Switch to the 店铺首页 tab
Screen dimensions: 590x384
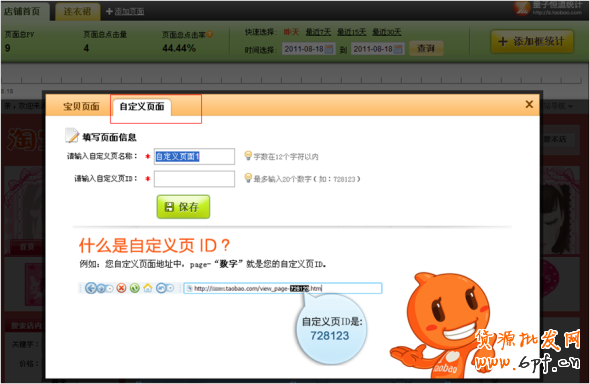pos(22,12)
